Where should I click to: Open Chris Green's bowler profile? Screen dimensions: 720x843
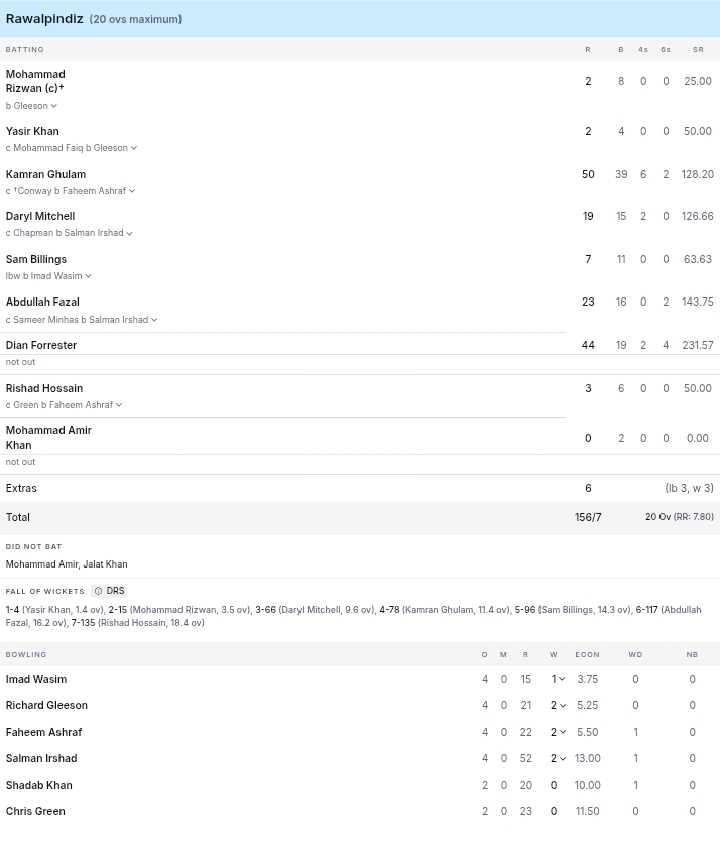[x=36, y=811]
